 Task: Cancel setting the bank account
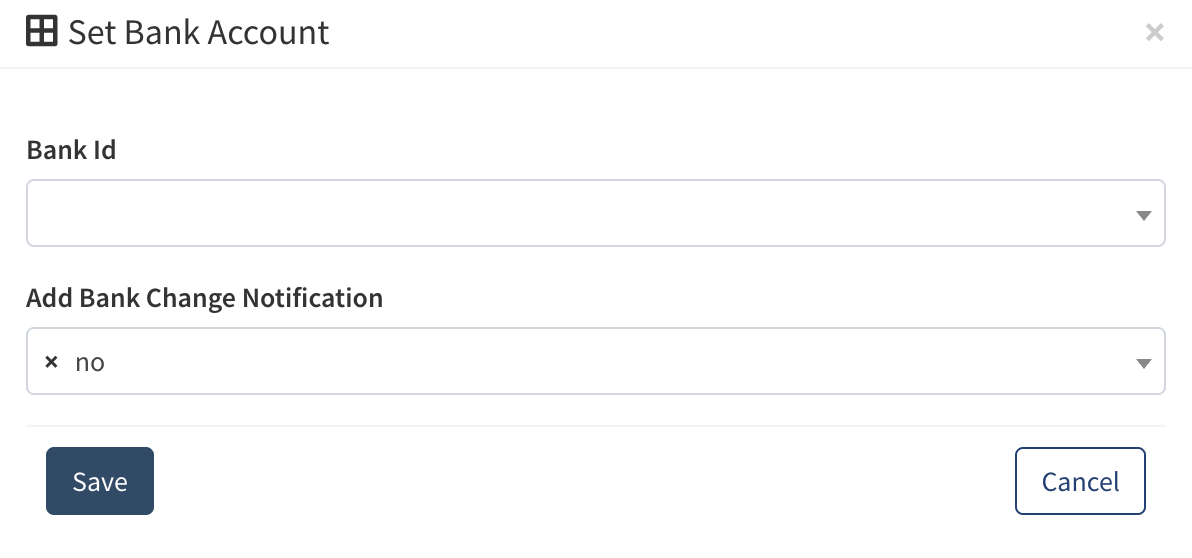click(1080, 481)
